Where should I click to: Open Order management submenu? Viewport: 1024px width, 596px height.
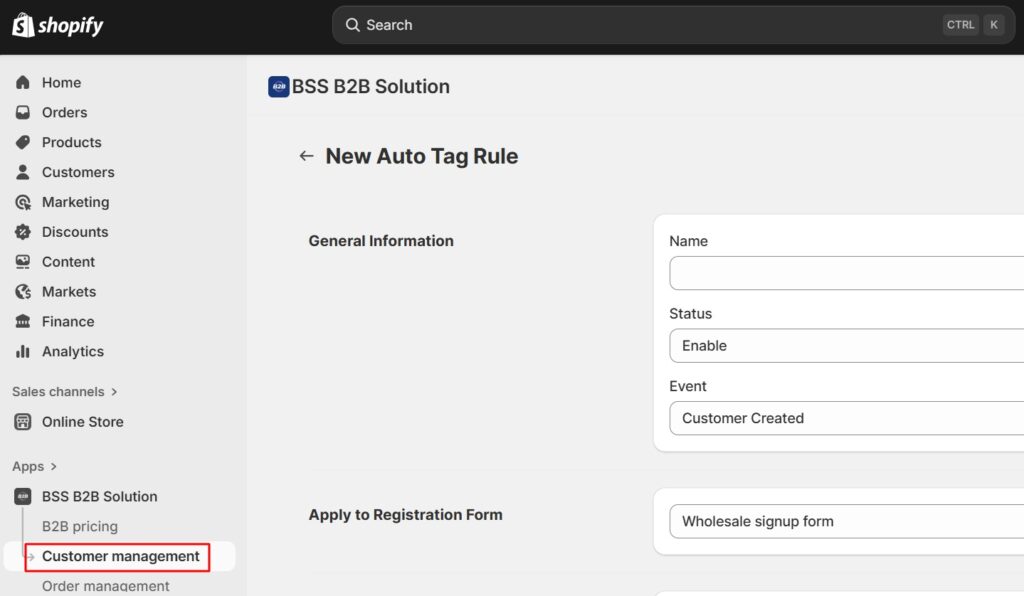106,586
